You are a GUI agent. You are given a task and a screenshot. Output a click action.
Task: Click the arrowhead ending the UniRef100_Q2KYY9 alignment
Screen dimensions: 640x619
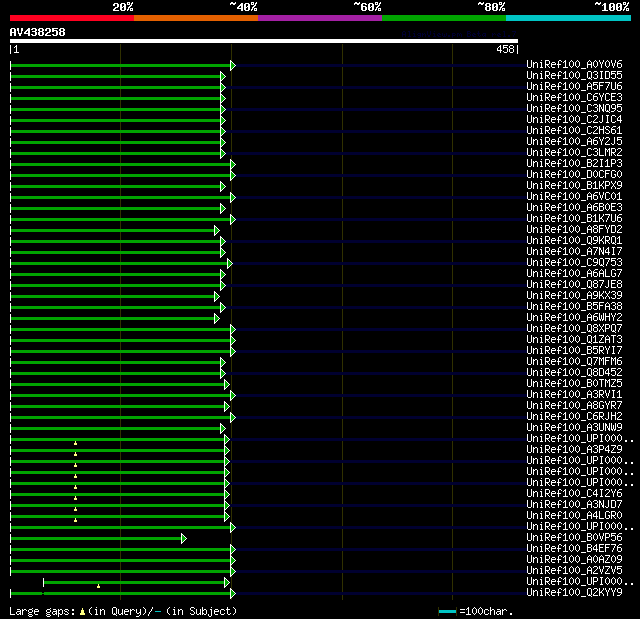pyautogui.click(x=233, y=593)
